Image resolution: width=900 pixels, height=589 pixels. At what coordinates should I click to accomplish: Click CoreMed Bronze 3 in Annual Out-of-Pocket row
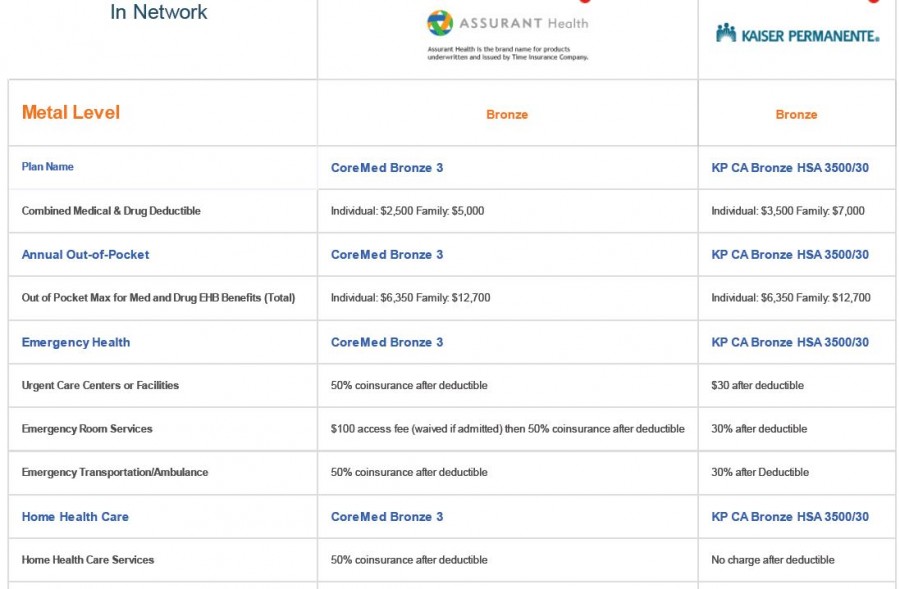click(x=387, y=255)
